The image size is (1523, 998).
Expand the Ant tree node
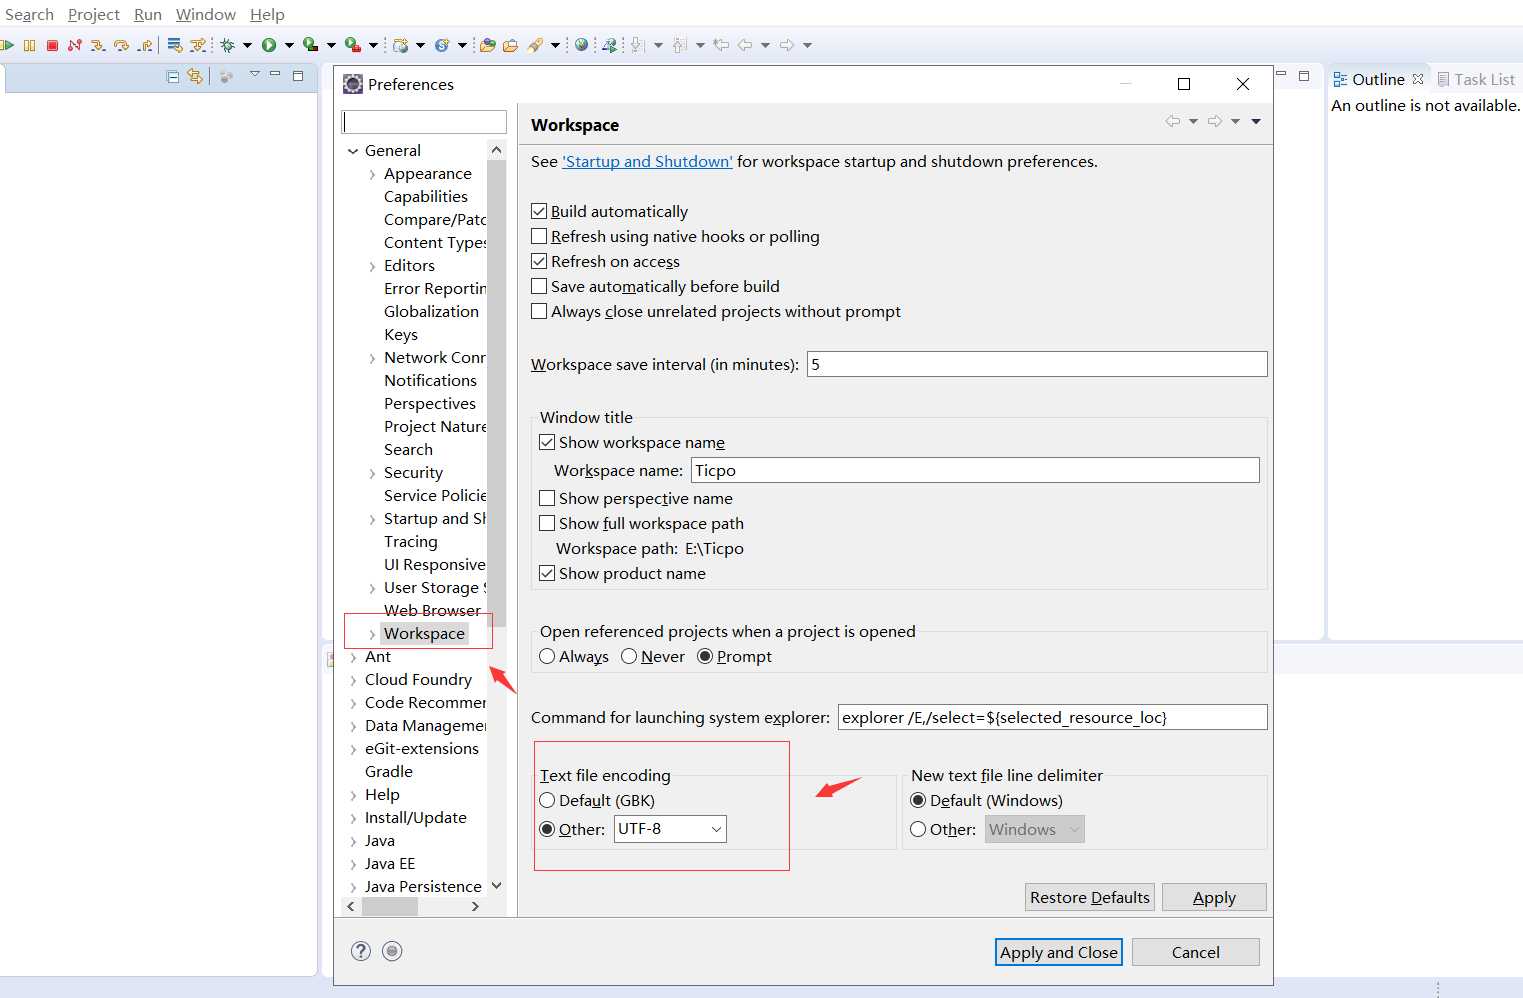tap(353, 657)
